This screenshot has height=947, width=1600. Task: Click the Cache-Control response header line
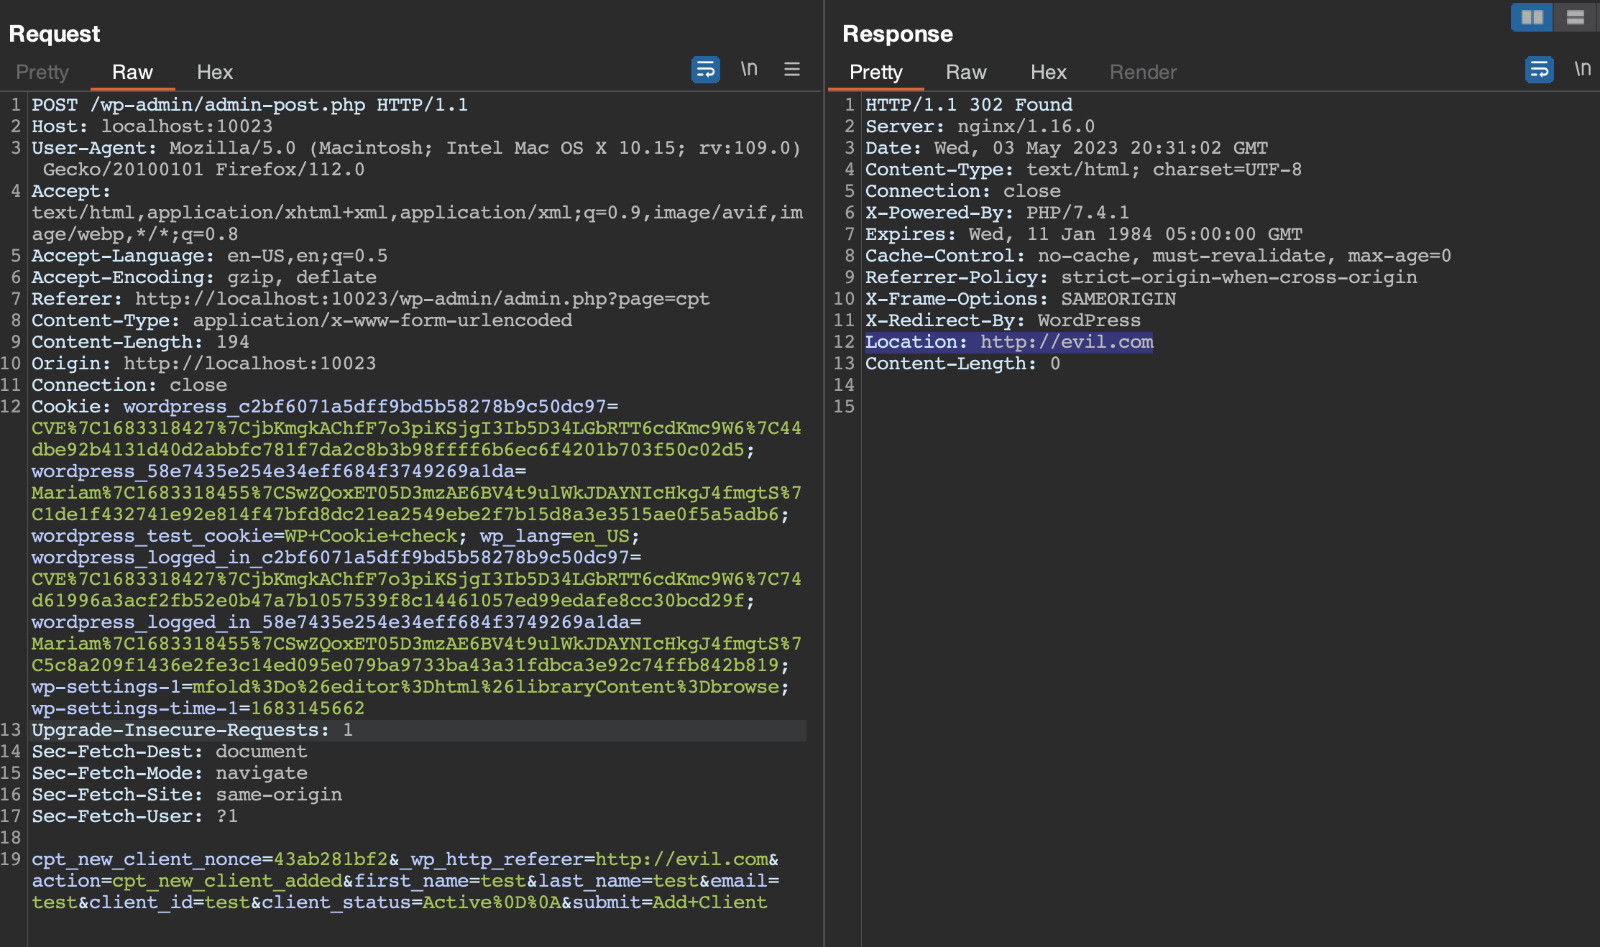pos(1158,256)
